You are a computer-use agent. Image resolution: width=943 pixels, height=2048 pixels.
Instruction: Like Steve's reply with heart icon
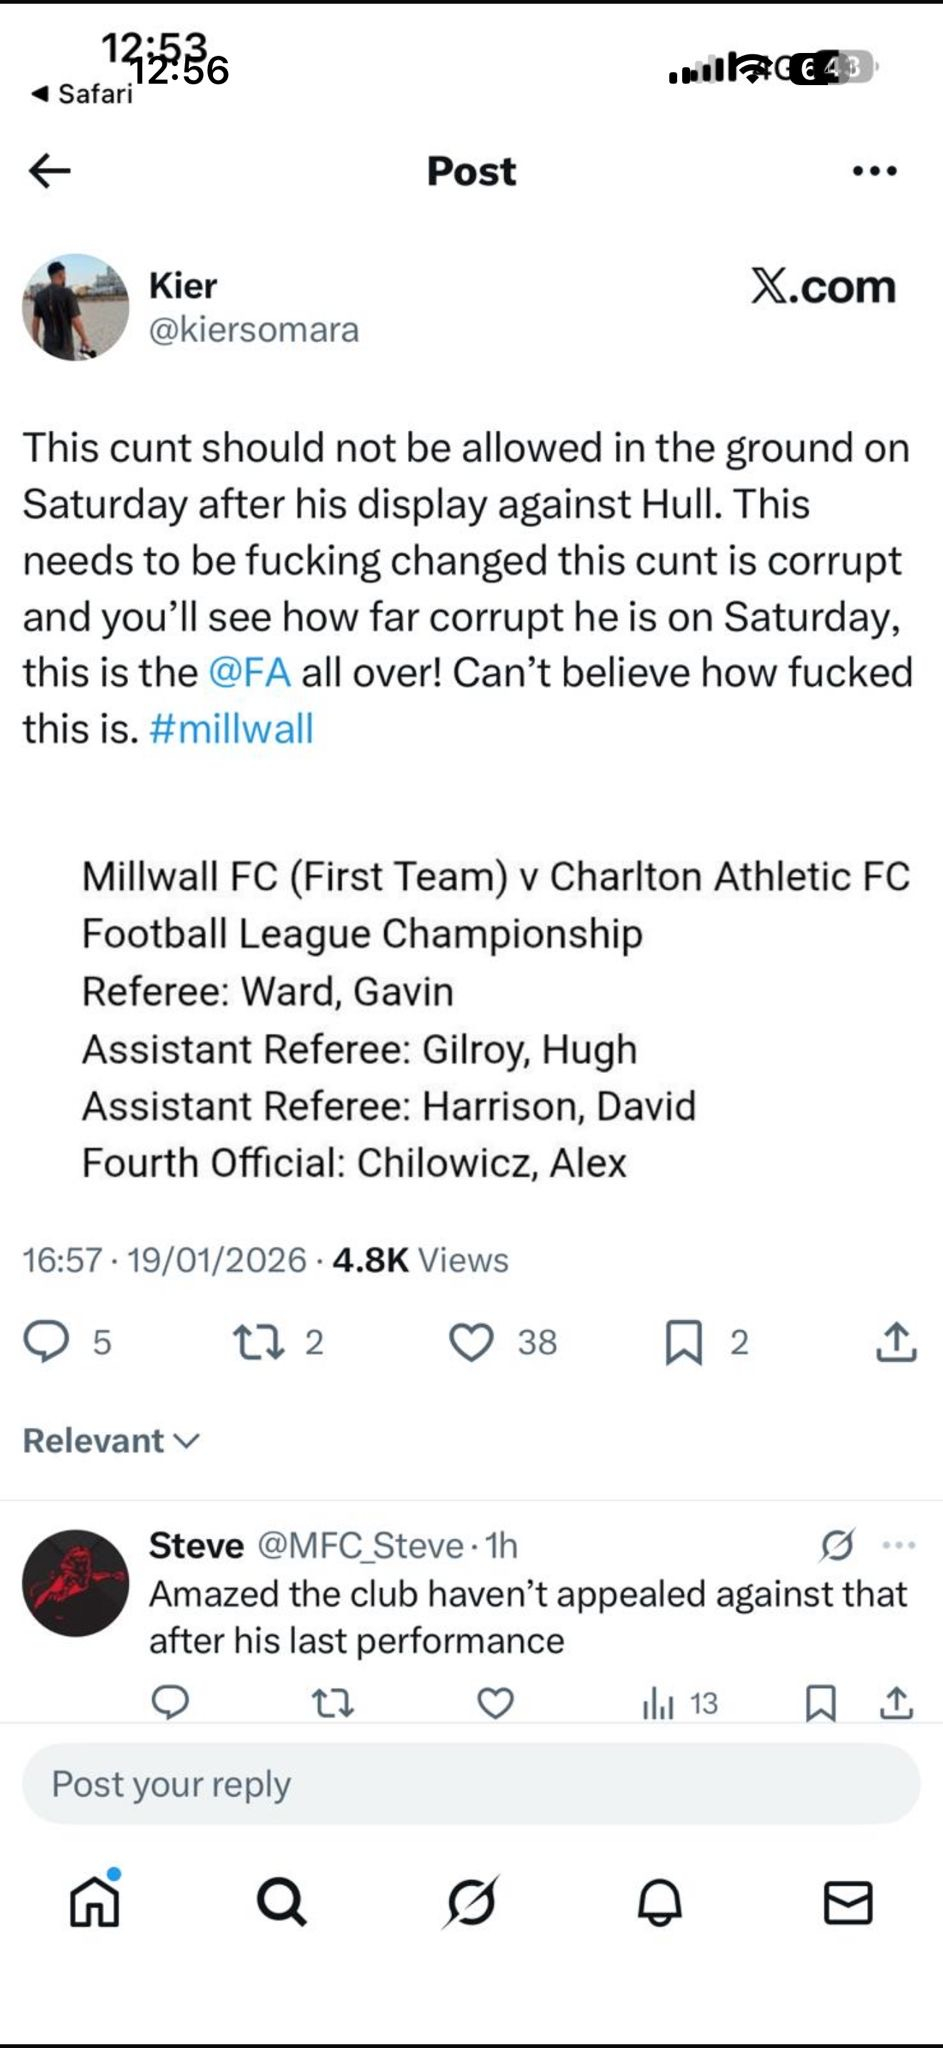(494, 1702)
